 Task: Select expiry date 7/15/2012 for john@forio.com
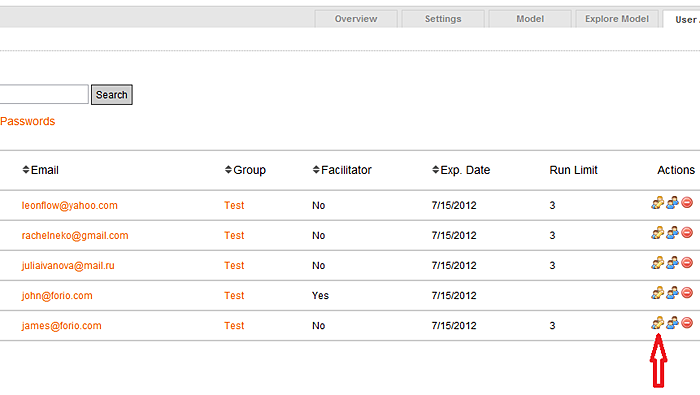[454, 295]
